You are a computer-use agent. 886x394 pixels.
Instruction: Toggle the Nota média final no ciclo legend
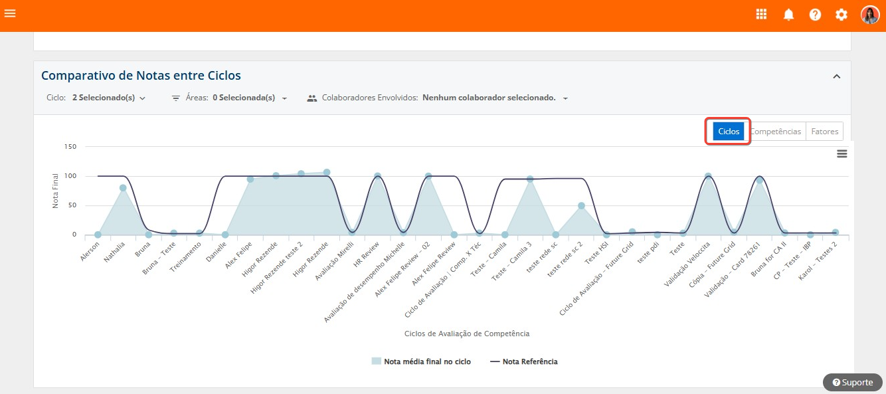421,361
